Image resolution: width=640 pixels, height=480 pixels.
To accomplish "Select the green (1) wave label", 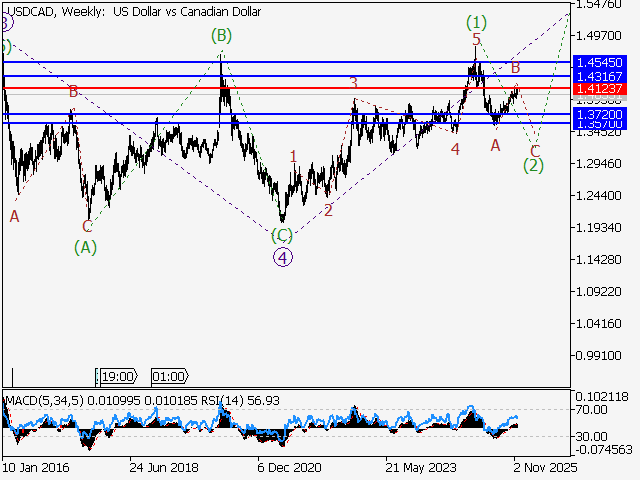I will (477, 22).
